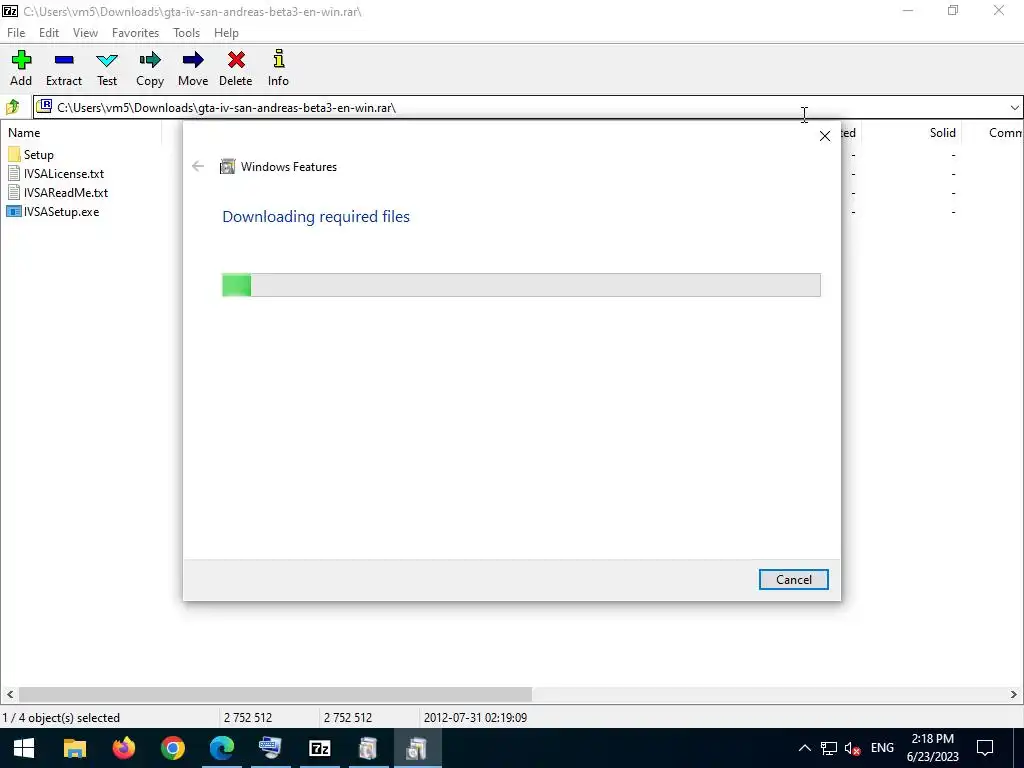Select the IVSASetup.exe file name
Image resolution: width=1024 pixels, height=768 pixels.
(x=61, y=212)
